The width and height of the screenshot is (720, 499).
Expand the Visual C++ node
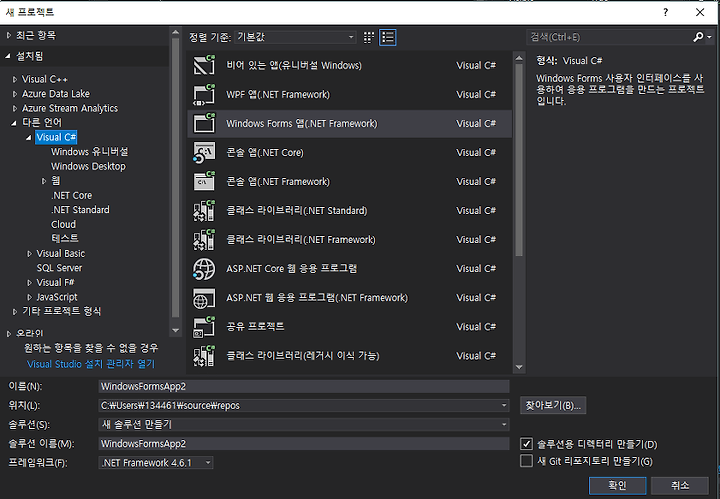[15, 79]
